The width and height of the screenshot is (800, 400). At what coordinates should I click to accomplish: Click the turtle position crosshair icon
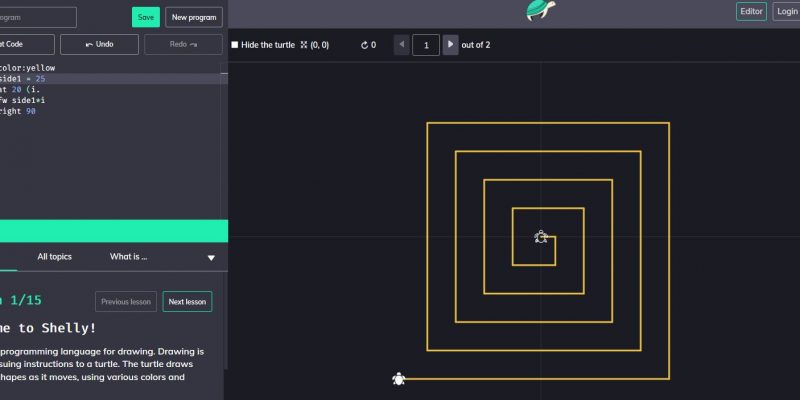304,45
